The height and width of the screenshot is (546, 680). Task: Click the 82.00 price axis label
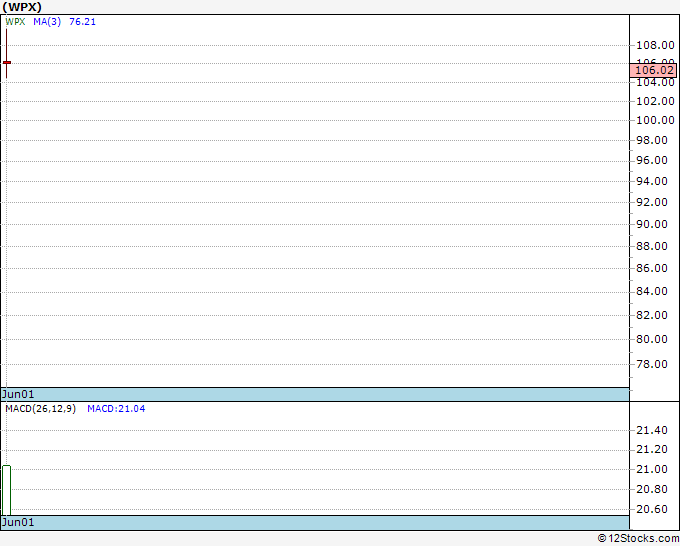651,315
